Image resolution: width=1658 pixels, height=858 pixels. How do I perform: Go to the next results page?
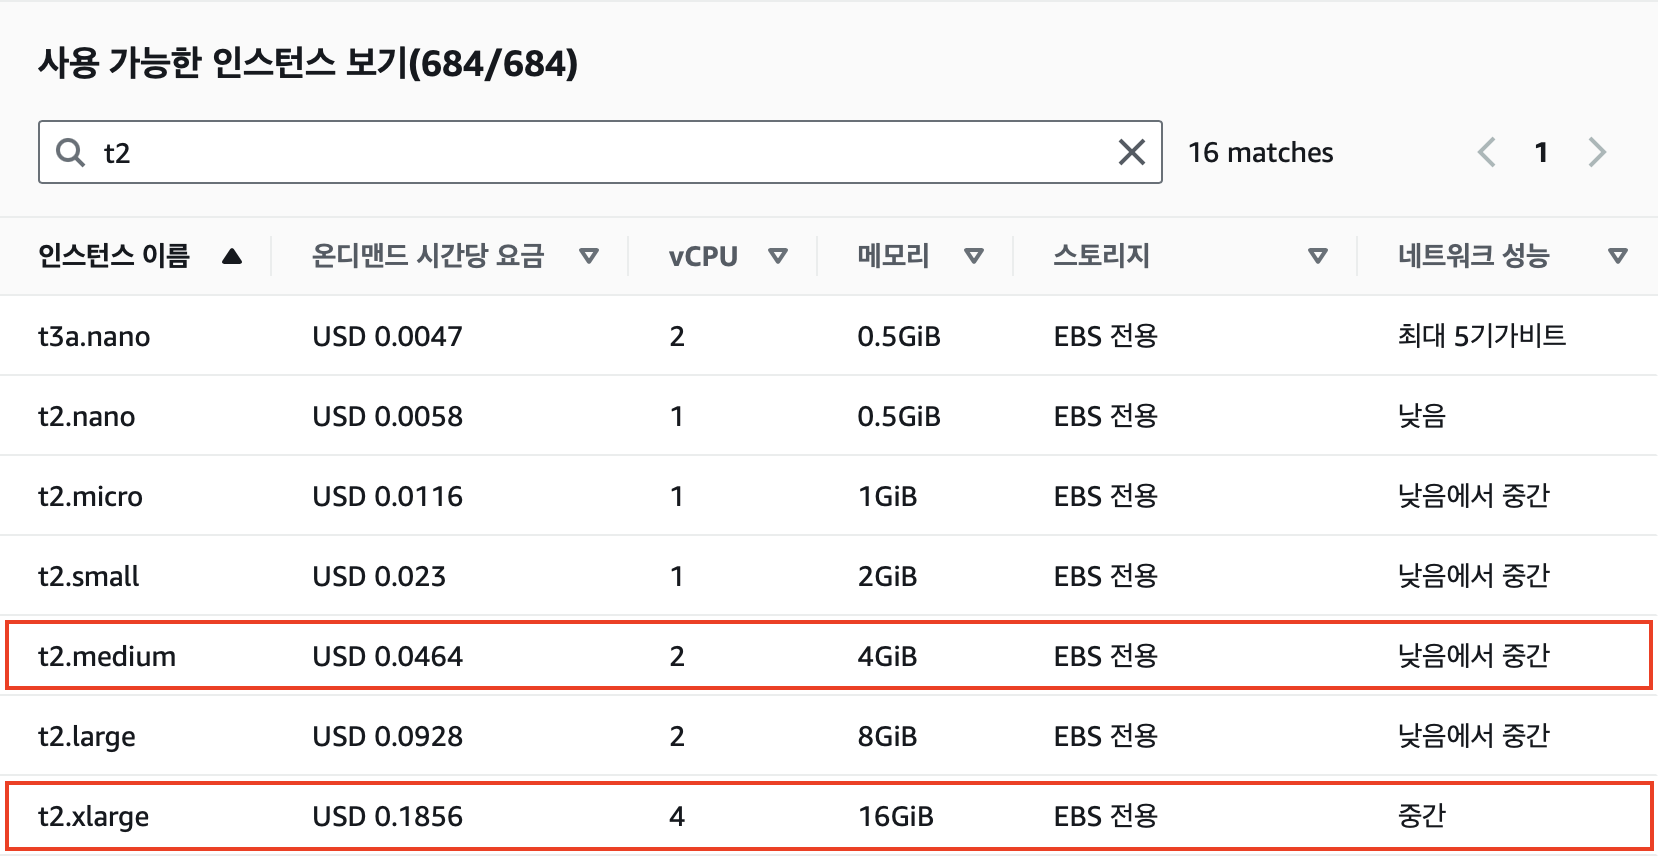[x=1597, y=152]
